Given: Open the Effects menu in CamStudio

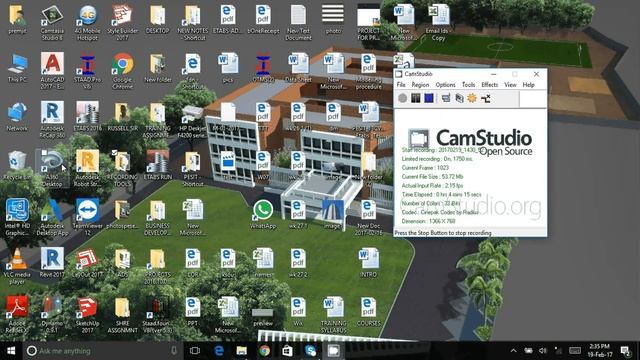Looking at the screenshot, I should [x=489, y=84].
